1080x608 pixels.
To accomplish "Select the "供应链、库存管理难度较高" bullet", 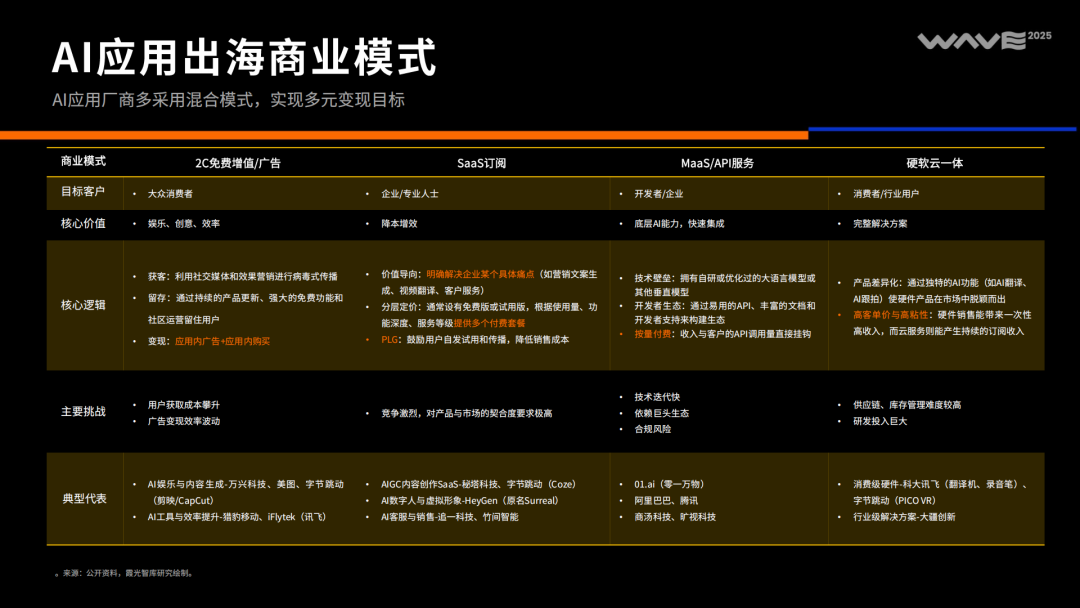I will [x=907, y=405].
